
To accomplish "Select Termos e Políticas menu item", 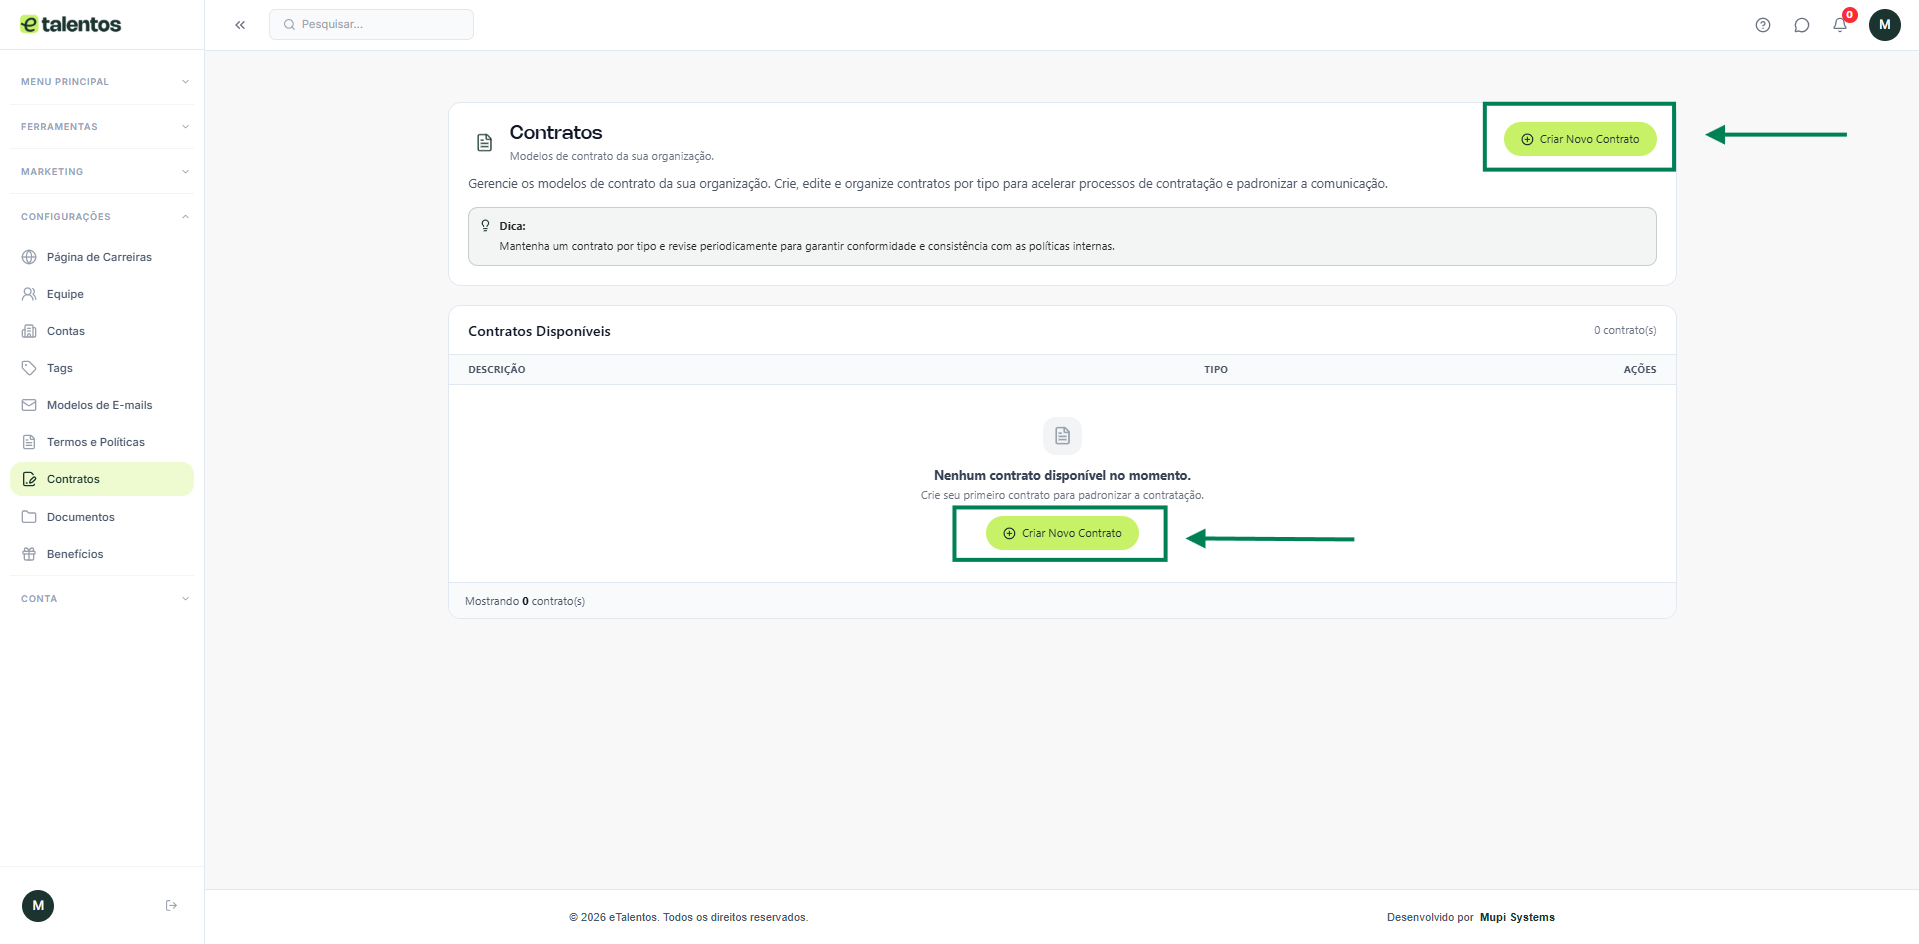I will coord(95,442).
